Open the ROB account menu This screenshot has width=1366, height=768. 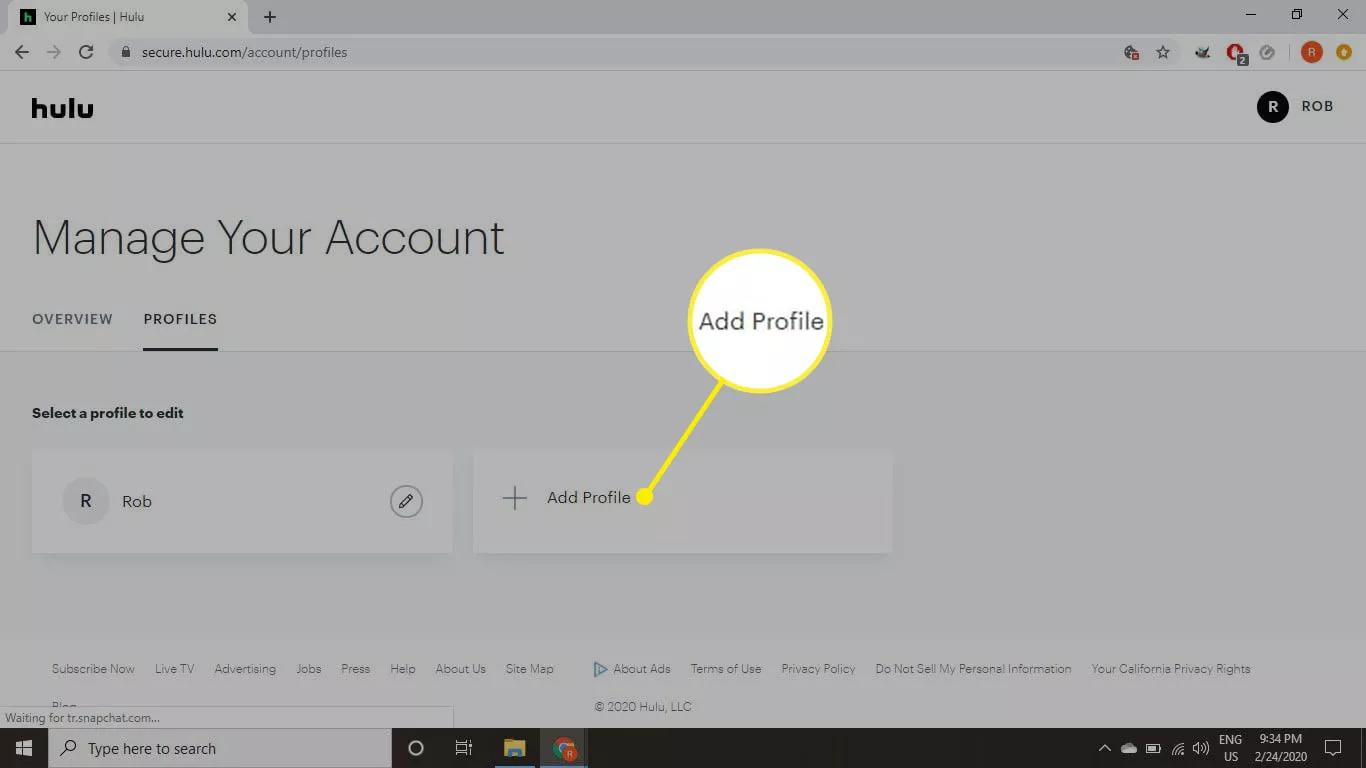[1295, 106]
